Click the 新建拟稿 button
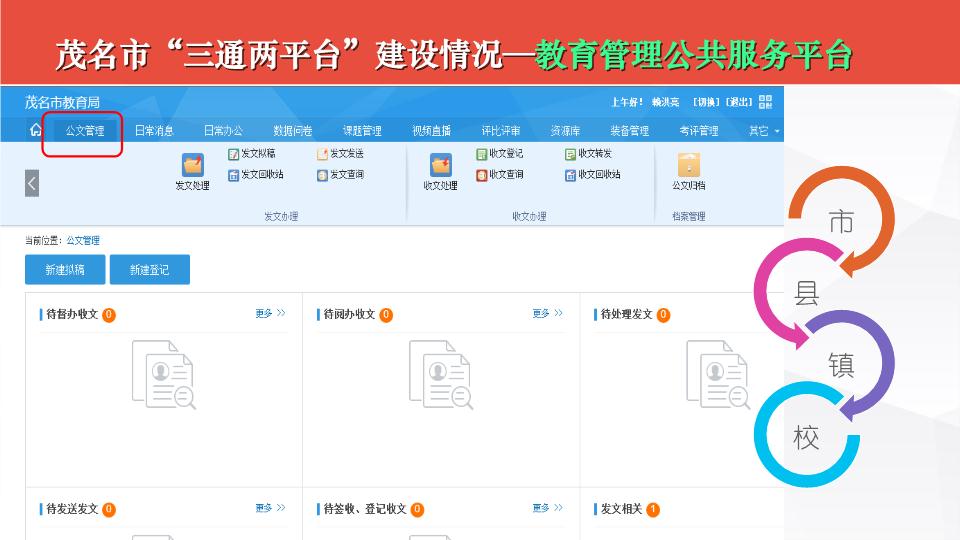This screenshot has width=960, height=540. coord(65,270)
